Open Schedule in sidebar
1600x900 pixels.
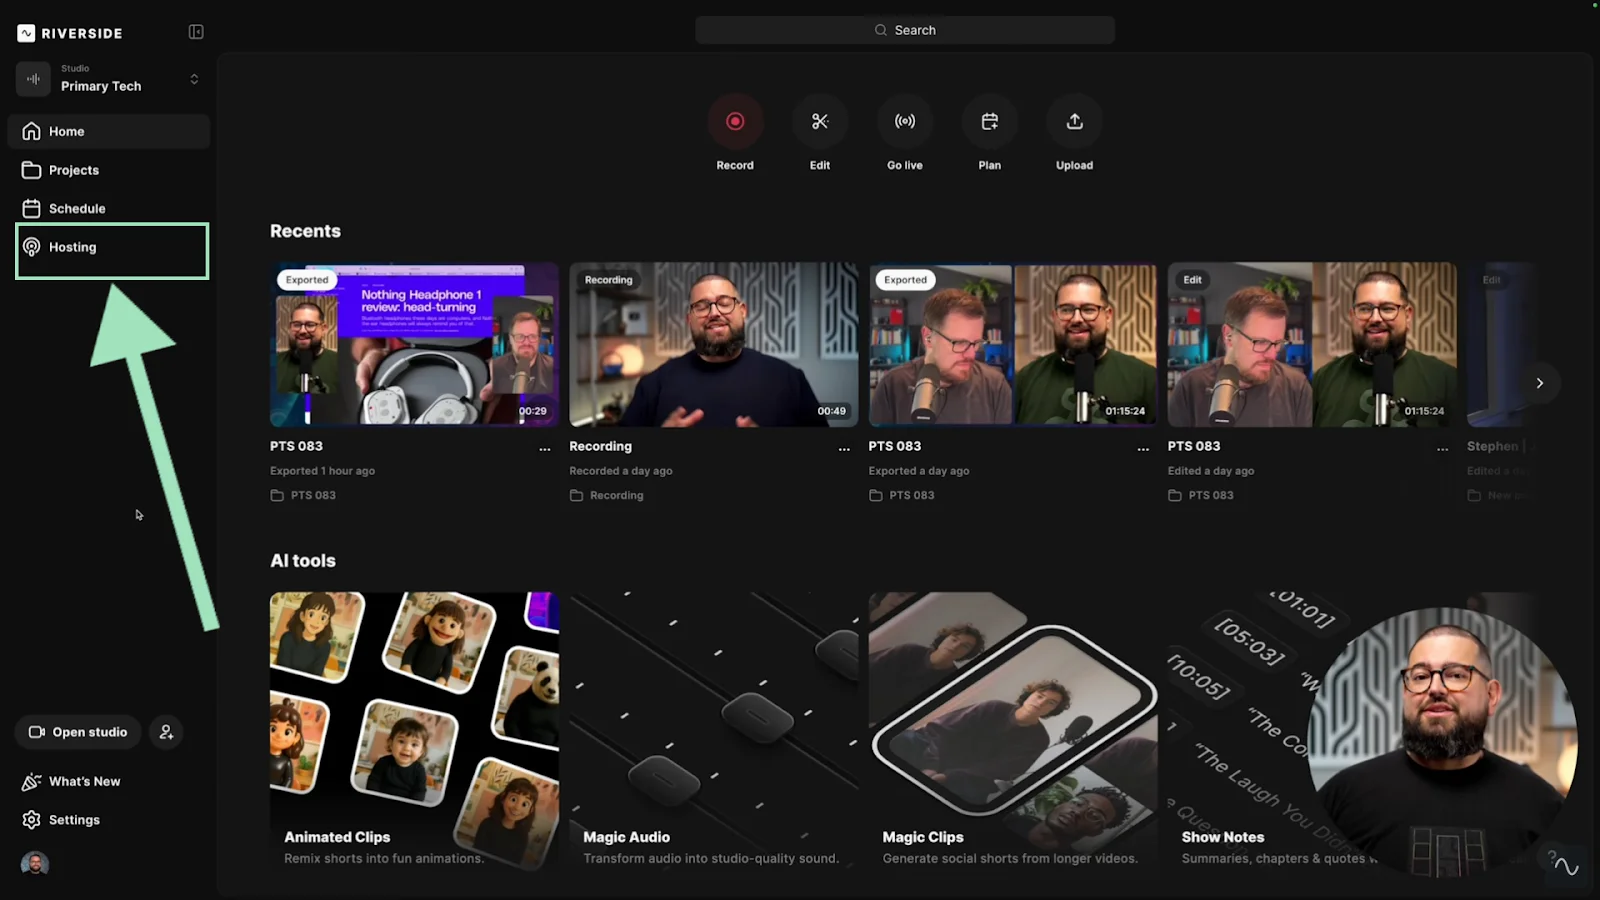109,208
